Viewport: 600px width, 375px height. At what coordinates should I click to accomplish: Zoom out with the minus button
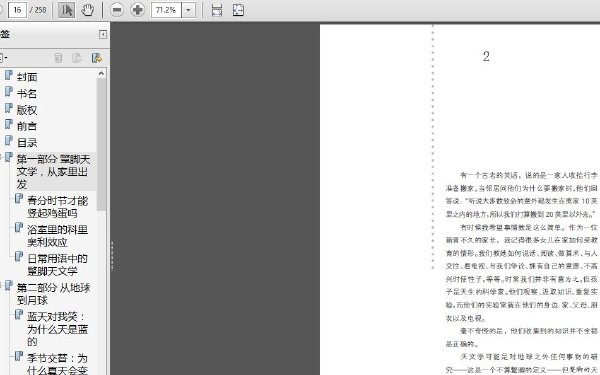pyautogui.click(x=117, y=10)
